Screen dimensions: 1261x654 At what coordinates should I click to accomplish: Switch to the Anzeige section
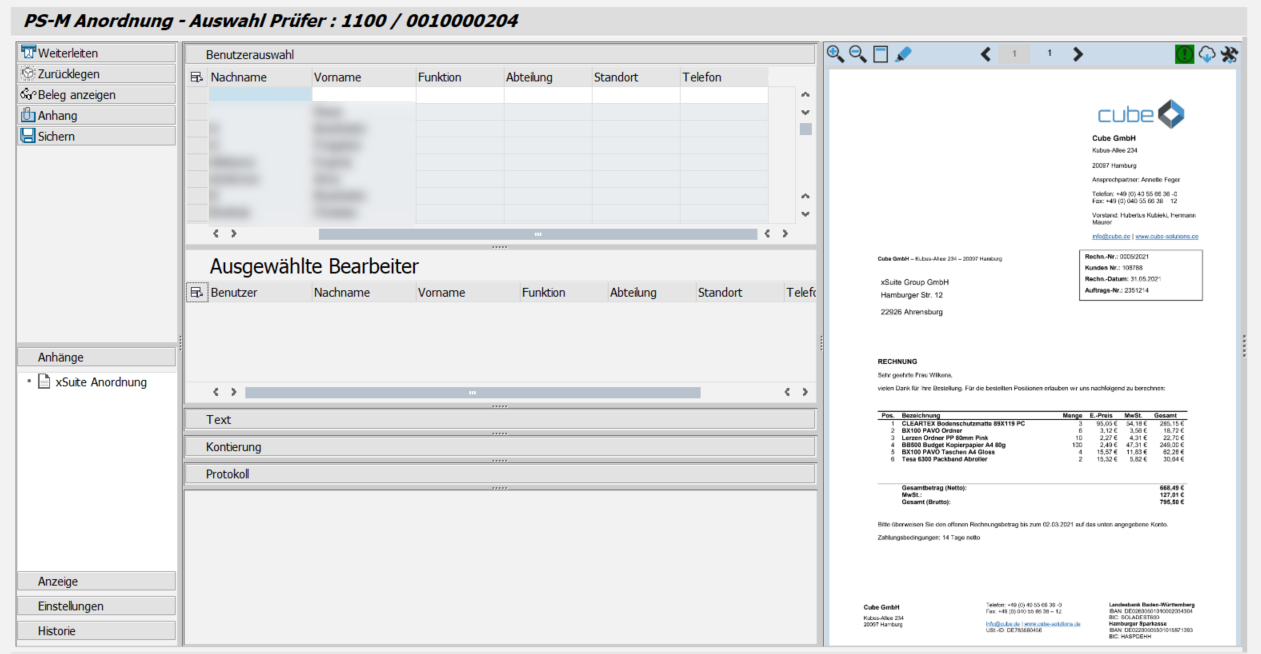pyautogui.click(x=95, y=580)
